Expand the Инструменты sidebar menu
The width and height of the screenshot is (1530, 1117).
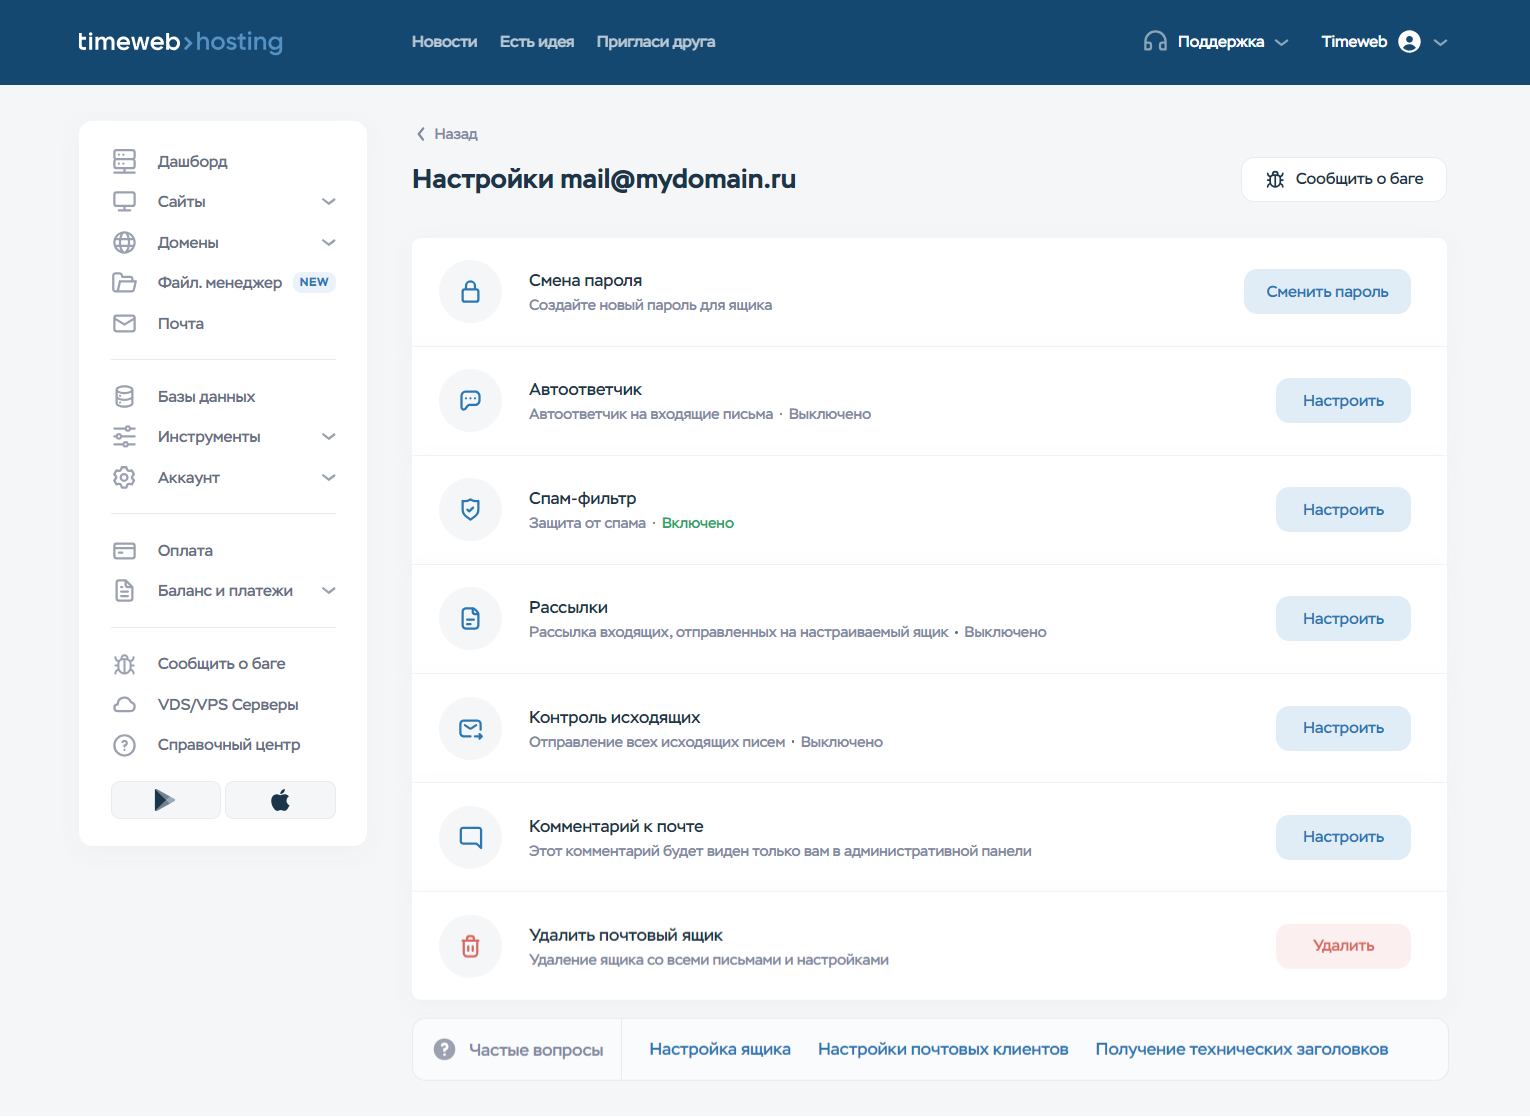(x=328, y=437)
